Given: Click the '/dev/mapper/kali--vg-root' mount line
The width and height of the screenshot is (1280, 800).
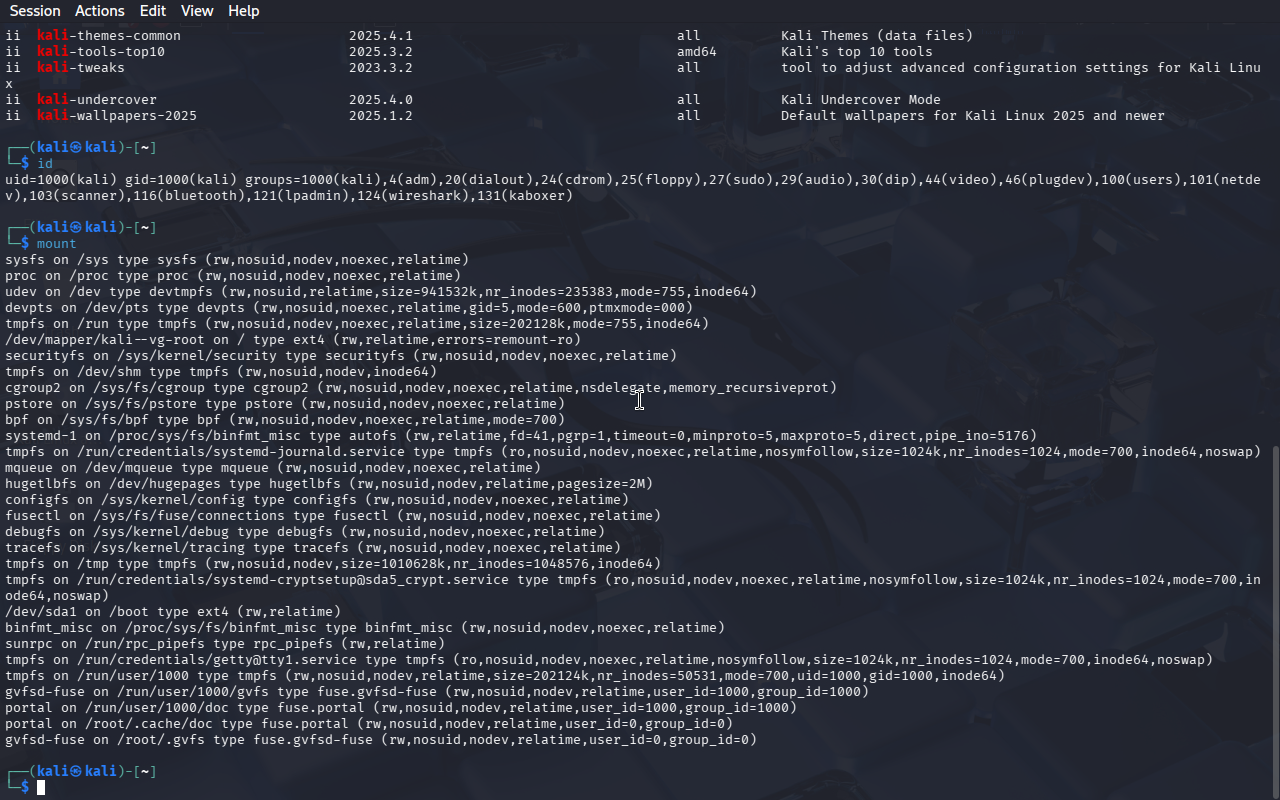Looking at the screenshot, I should pyautogui.click(x=292, y=340).
